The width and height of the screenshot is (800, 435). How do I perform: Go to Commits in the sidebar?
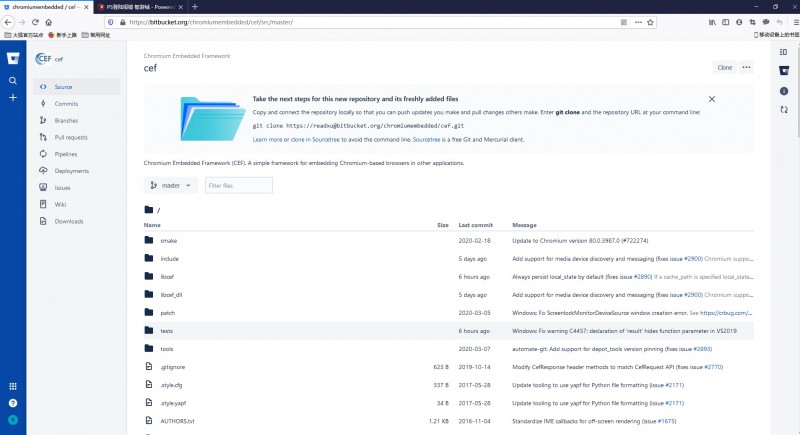[x=66, y=103]
